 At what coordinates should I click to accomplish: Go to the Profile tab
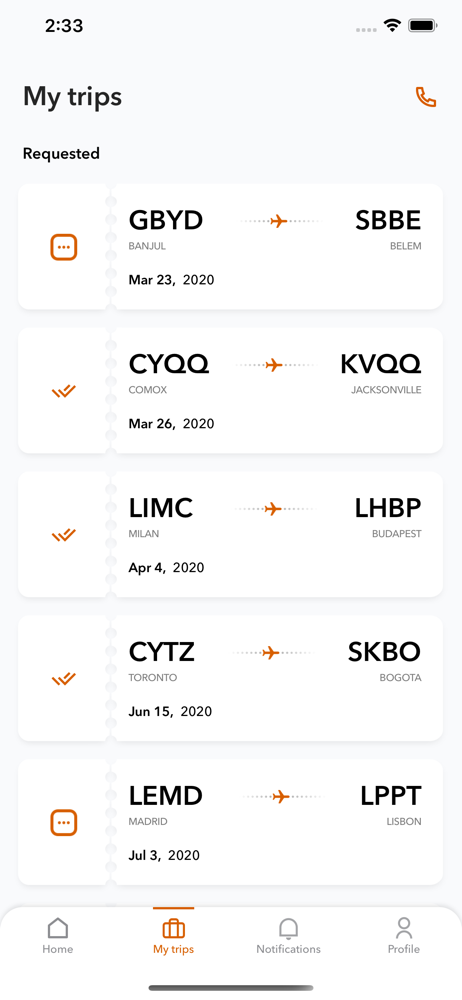[x=404, y=935]
